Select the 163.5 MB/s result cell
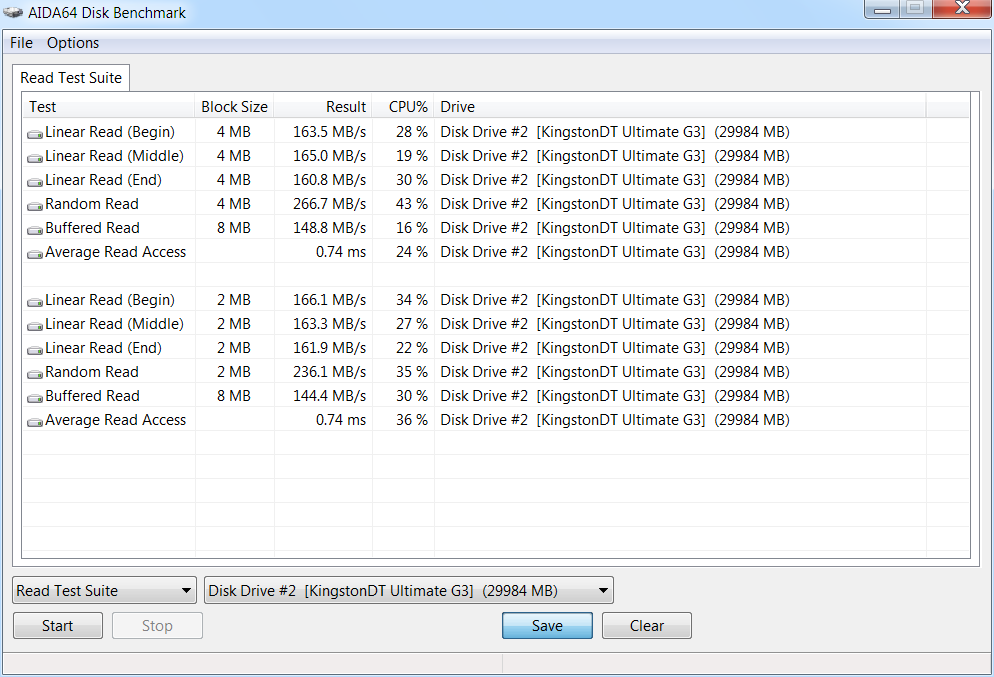 329,132
